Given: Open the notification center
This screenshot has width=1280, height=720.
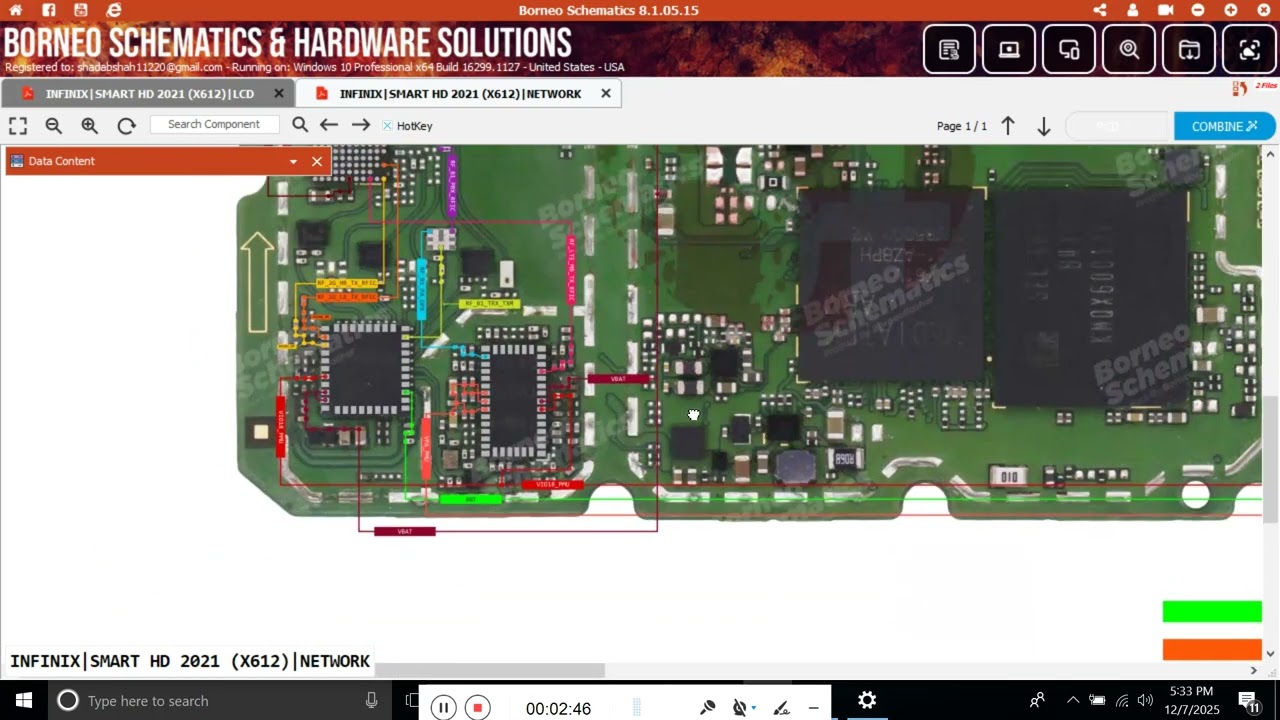Looking at the screenshot, I should (x=1249, y=700).
